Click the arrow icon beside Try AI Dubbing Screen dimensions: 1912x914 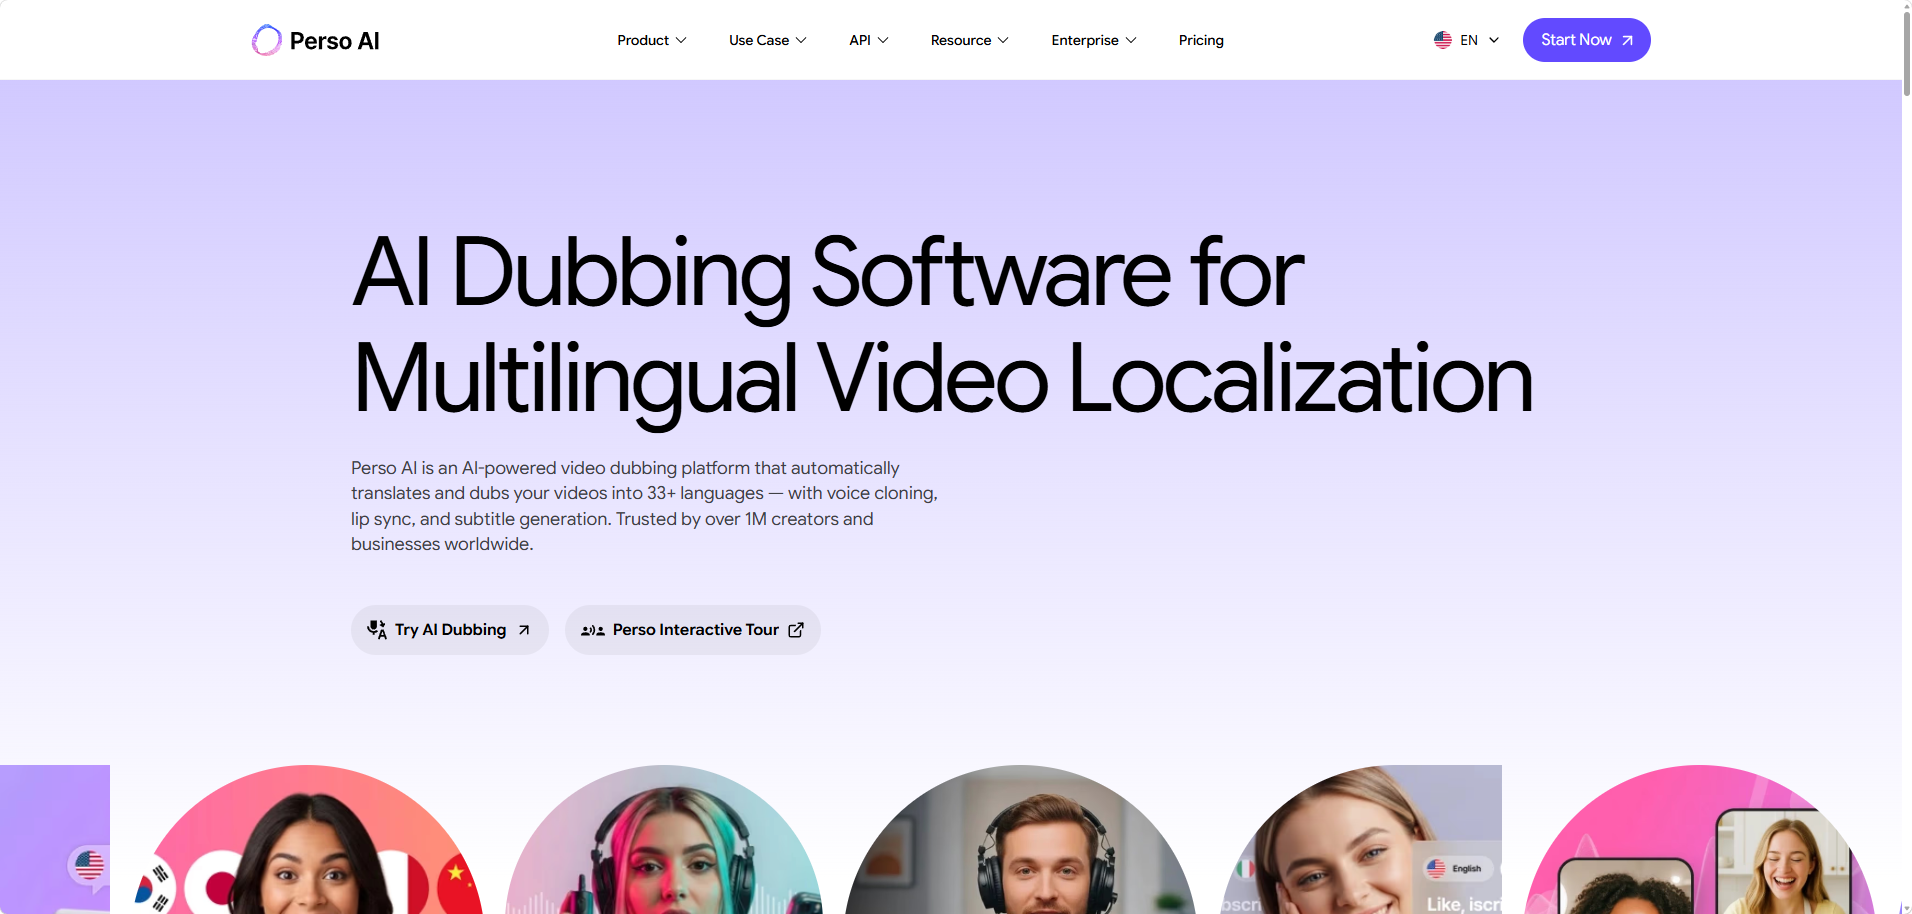pyautogui.click(x=524, y=630)
